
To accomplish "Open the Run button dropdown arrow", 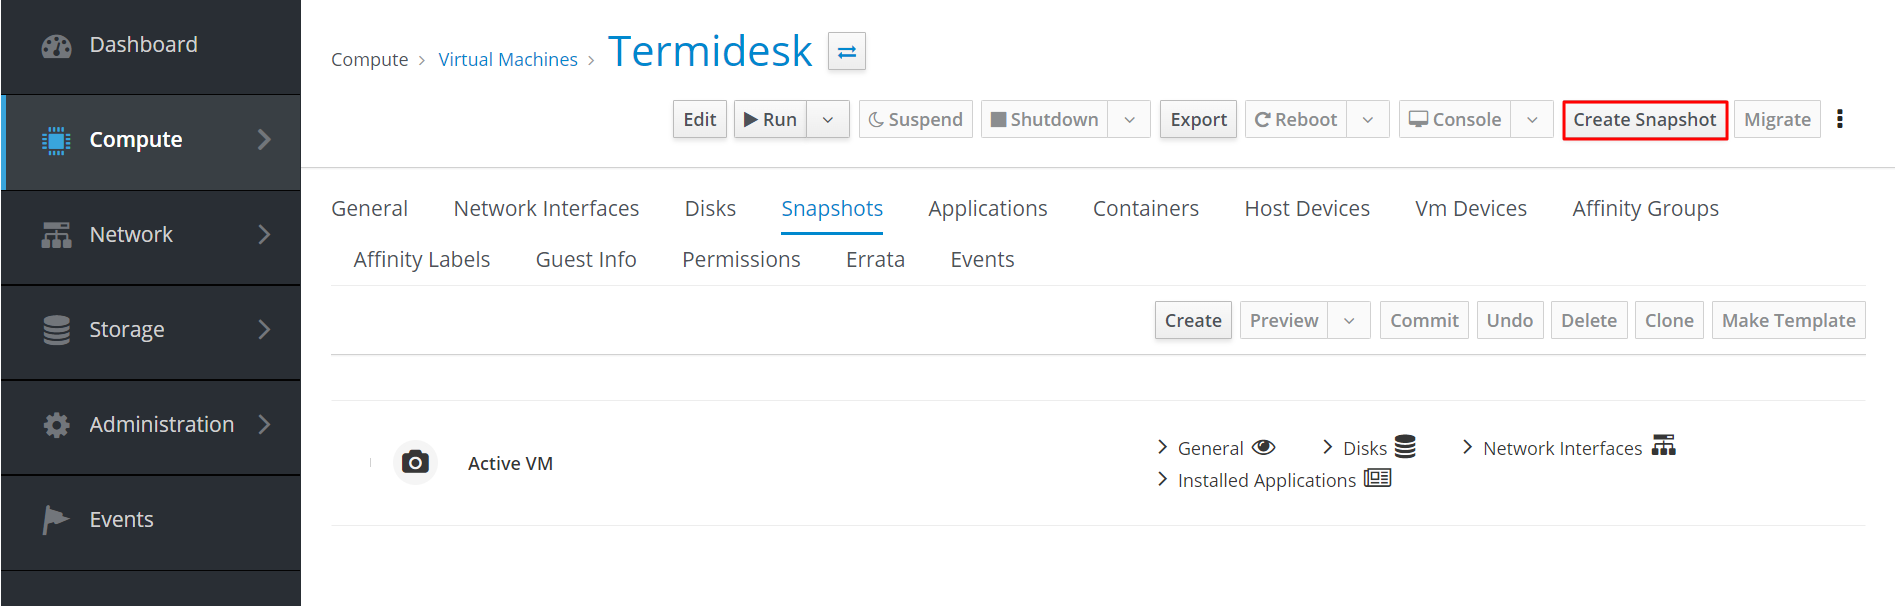I will click(x=828, y=120).
